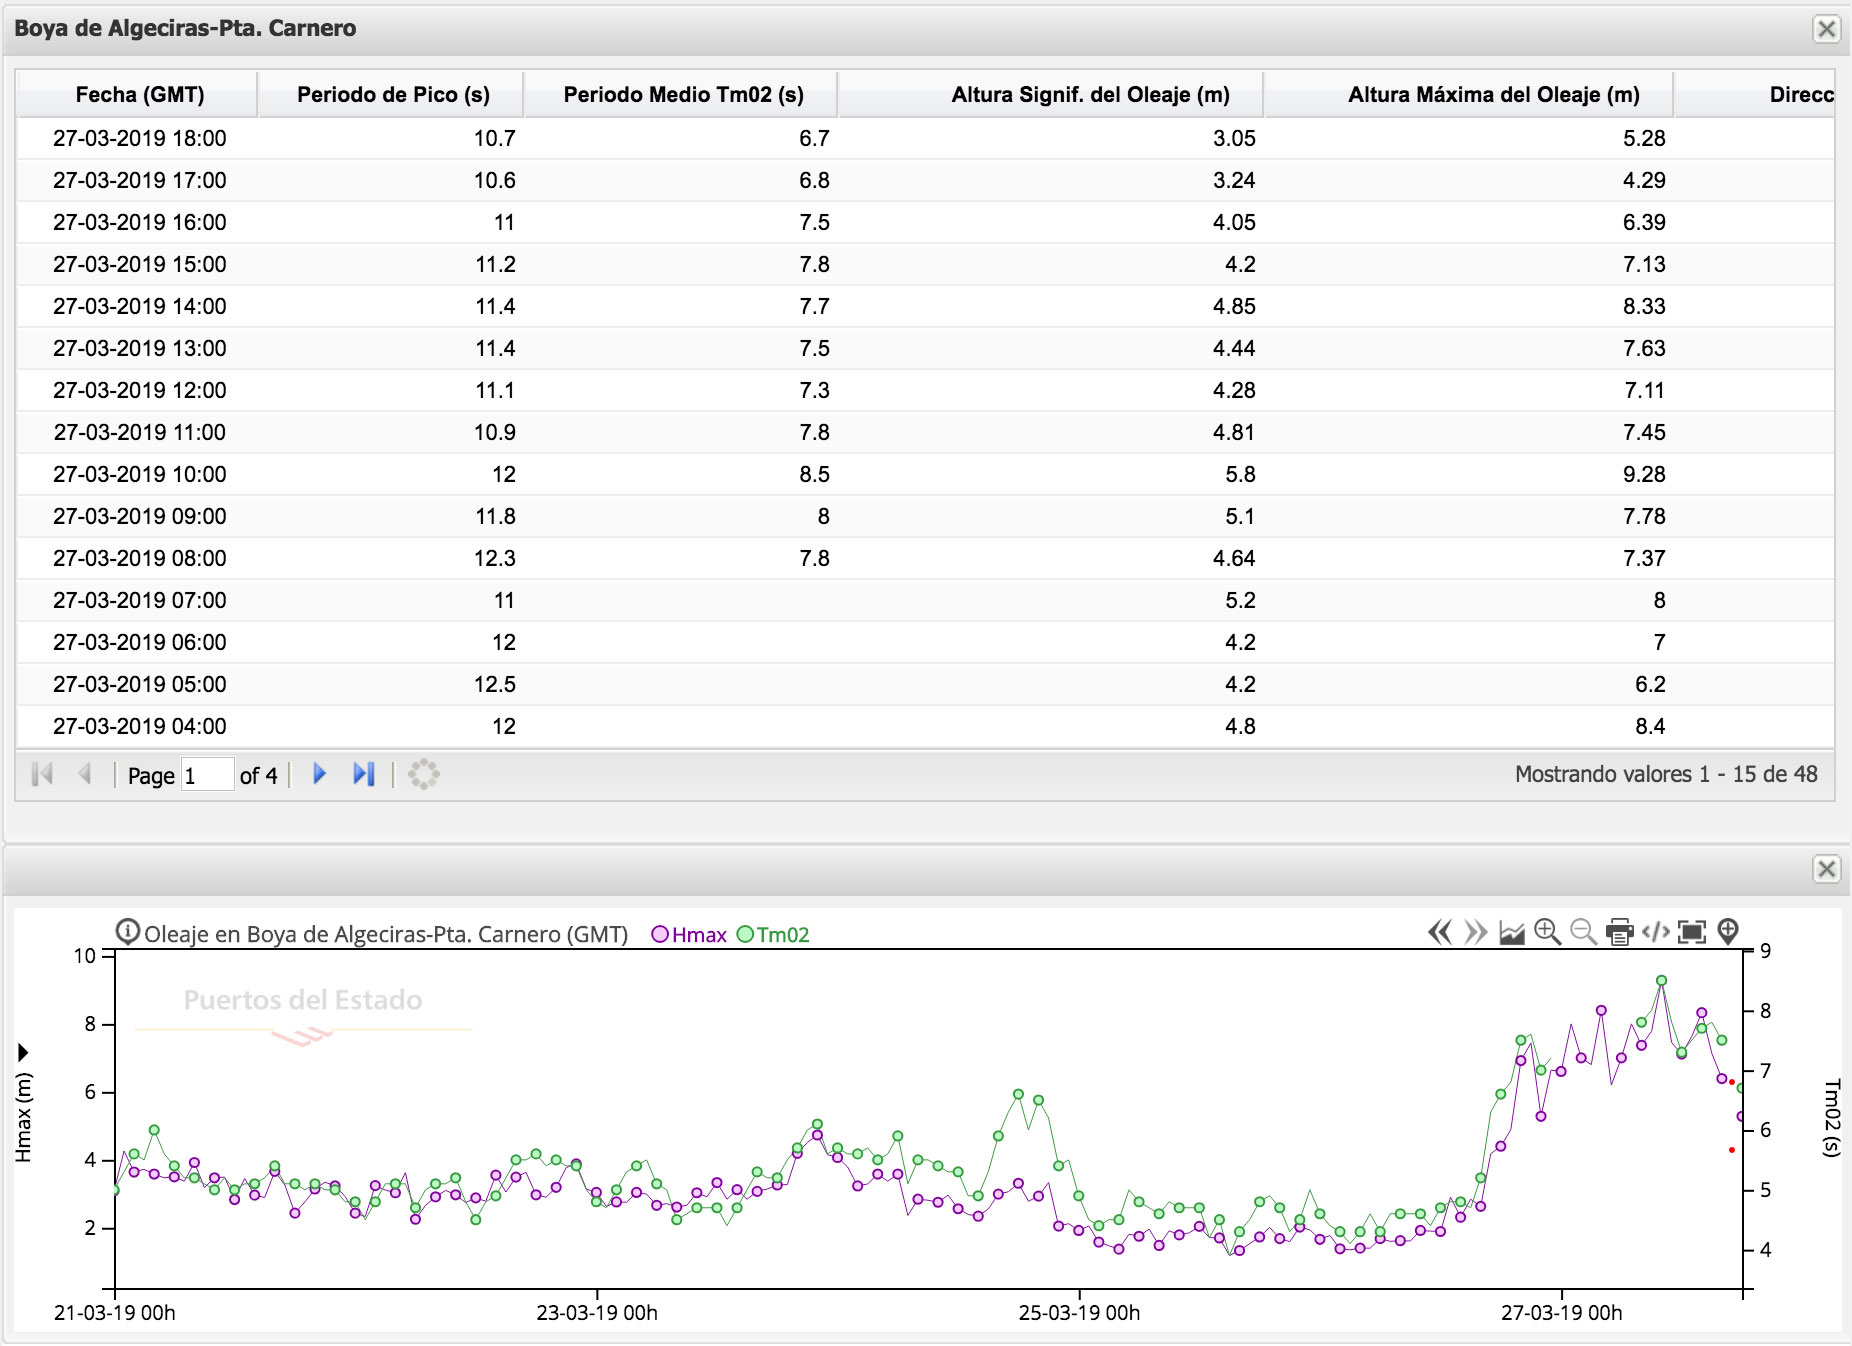Go to the previous table page

(85, 774)
